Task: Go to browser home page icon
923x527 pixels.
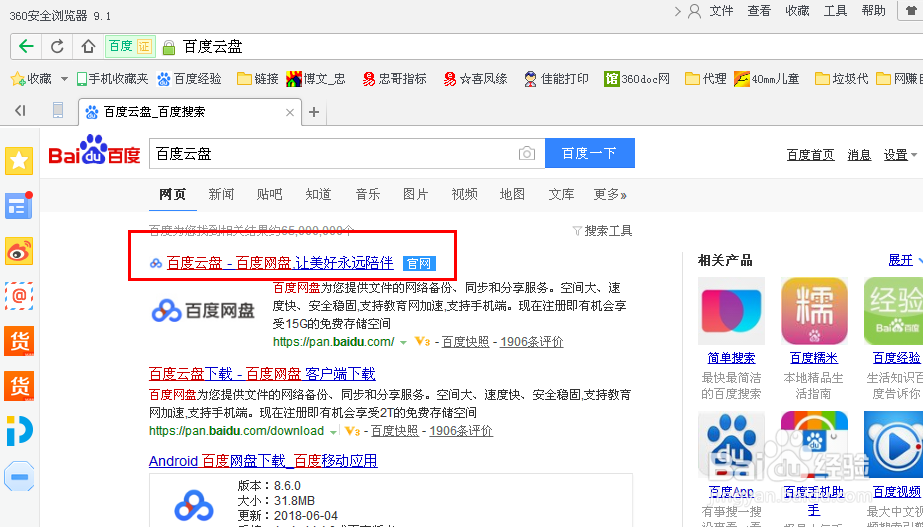Action: [x=88, y=47]
